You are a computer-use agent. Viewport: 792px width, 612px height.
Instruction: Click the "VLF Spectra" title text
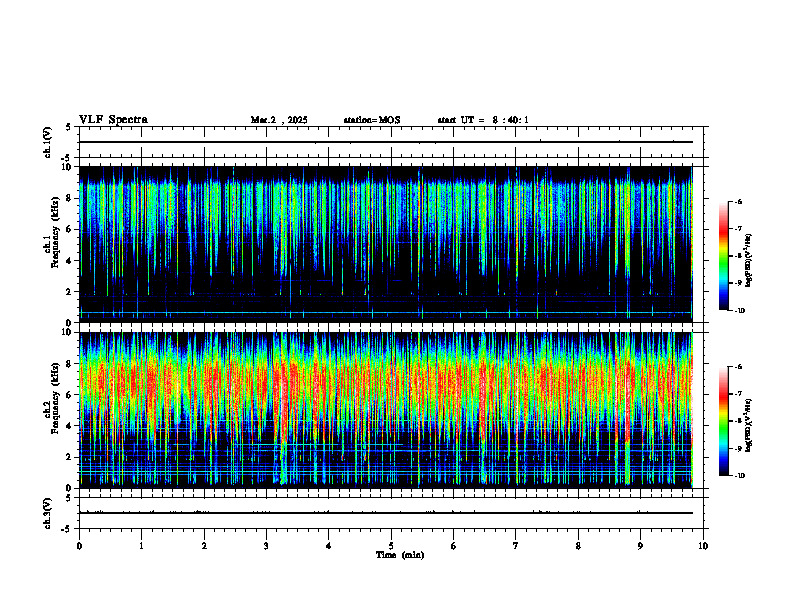tap(113, 119)
